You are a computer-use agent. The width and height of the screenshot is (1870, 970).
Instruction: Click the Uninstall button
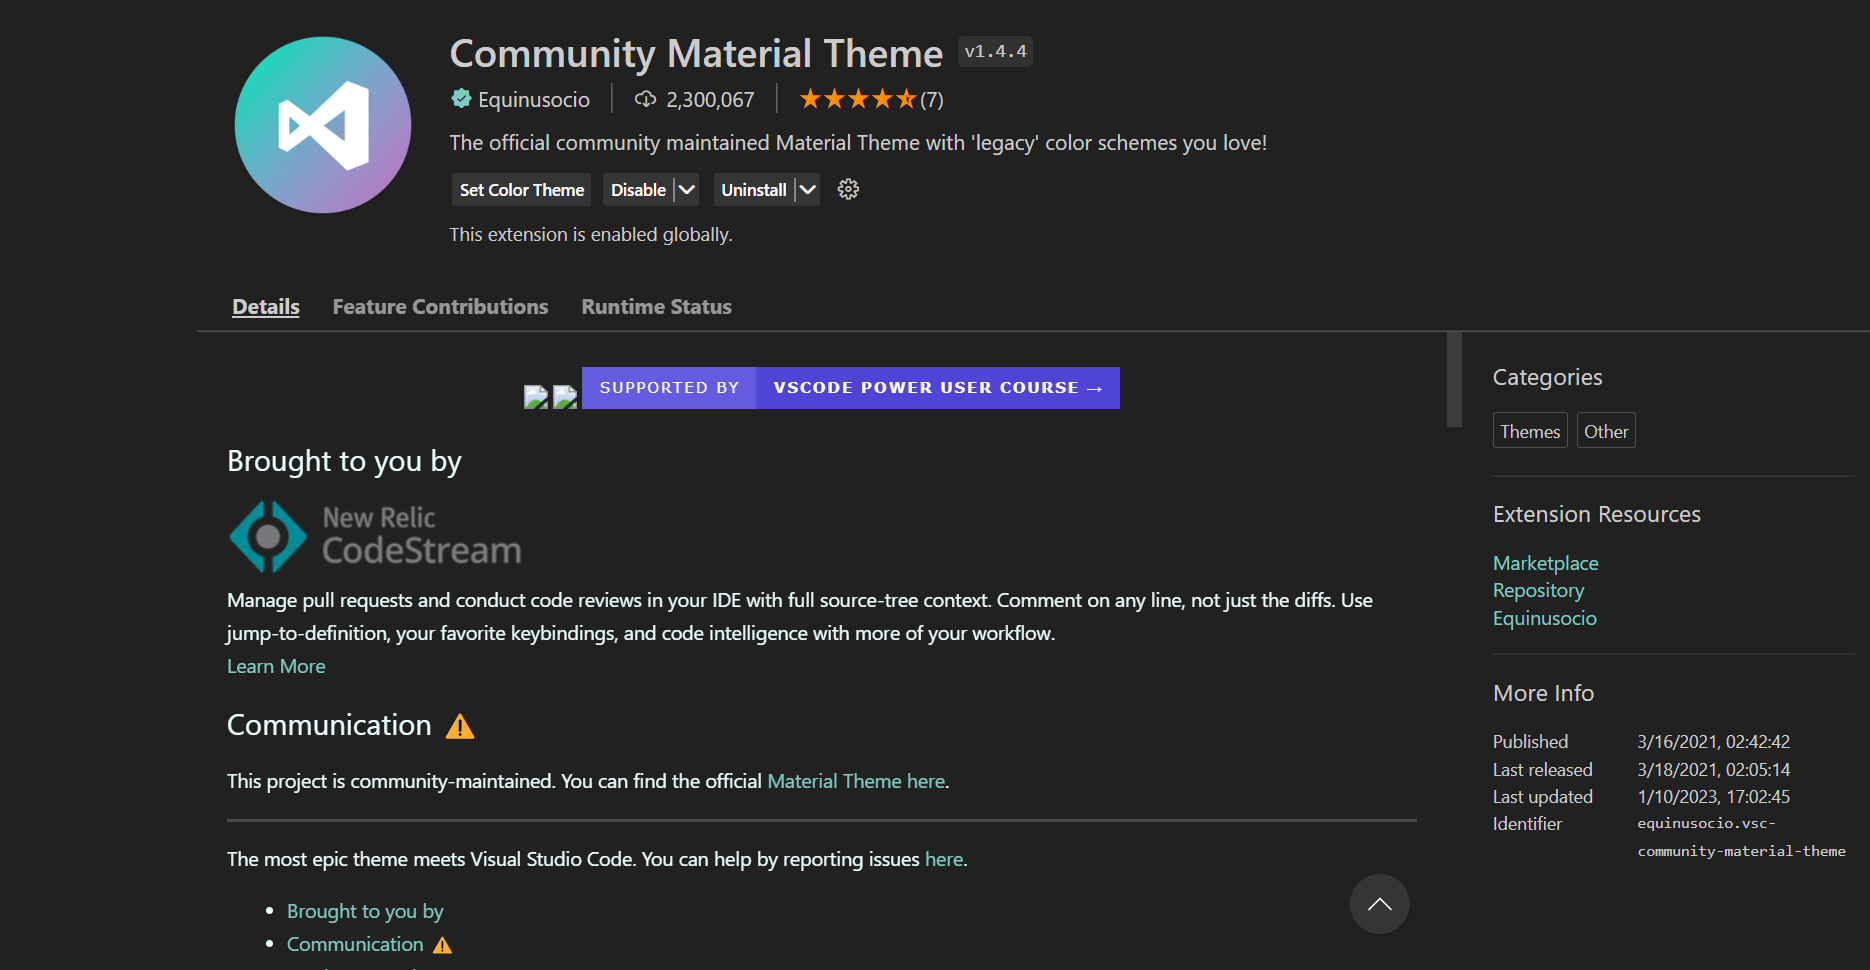754,189
